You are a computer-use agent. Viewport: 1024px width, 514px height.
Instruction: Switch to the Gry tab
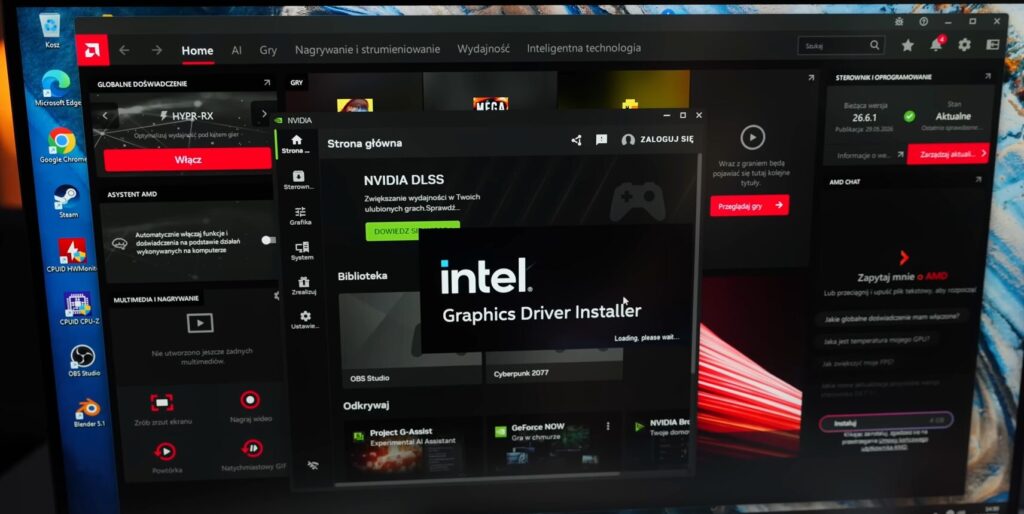(268, 50)
